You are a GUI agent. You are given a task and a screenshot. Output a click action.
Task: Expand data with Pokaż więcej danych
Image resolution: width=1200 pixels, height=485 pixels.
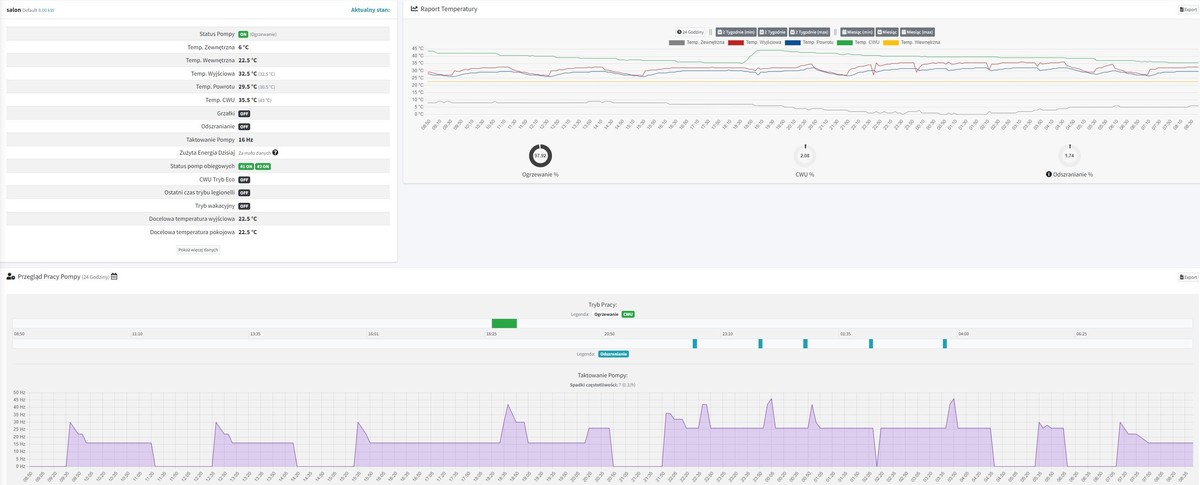[x=198, y=249]
